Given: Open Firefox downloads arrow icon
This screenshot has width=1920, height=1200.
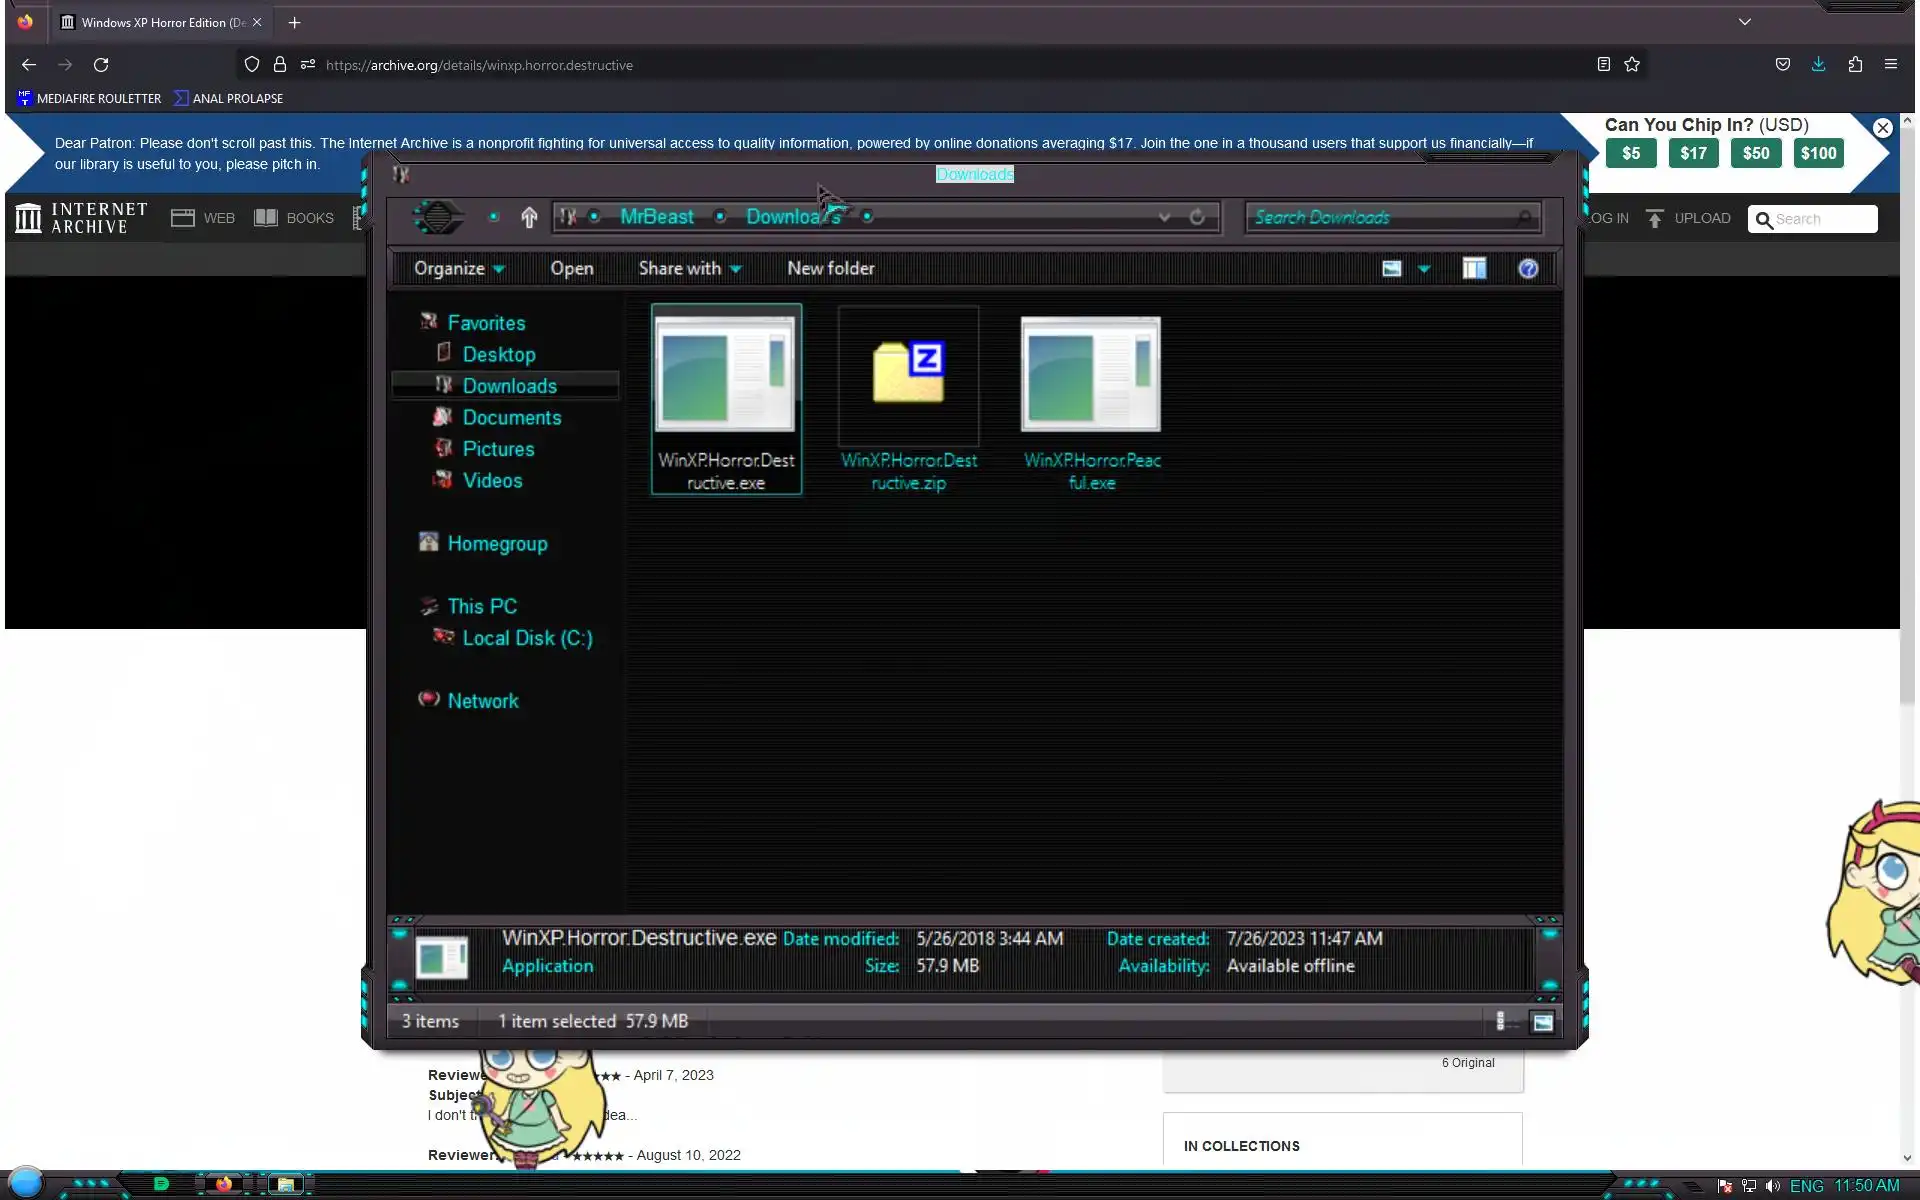Looking at the screenshot, I should 1818,64.
